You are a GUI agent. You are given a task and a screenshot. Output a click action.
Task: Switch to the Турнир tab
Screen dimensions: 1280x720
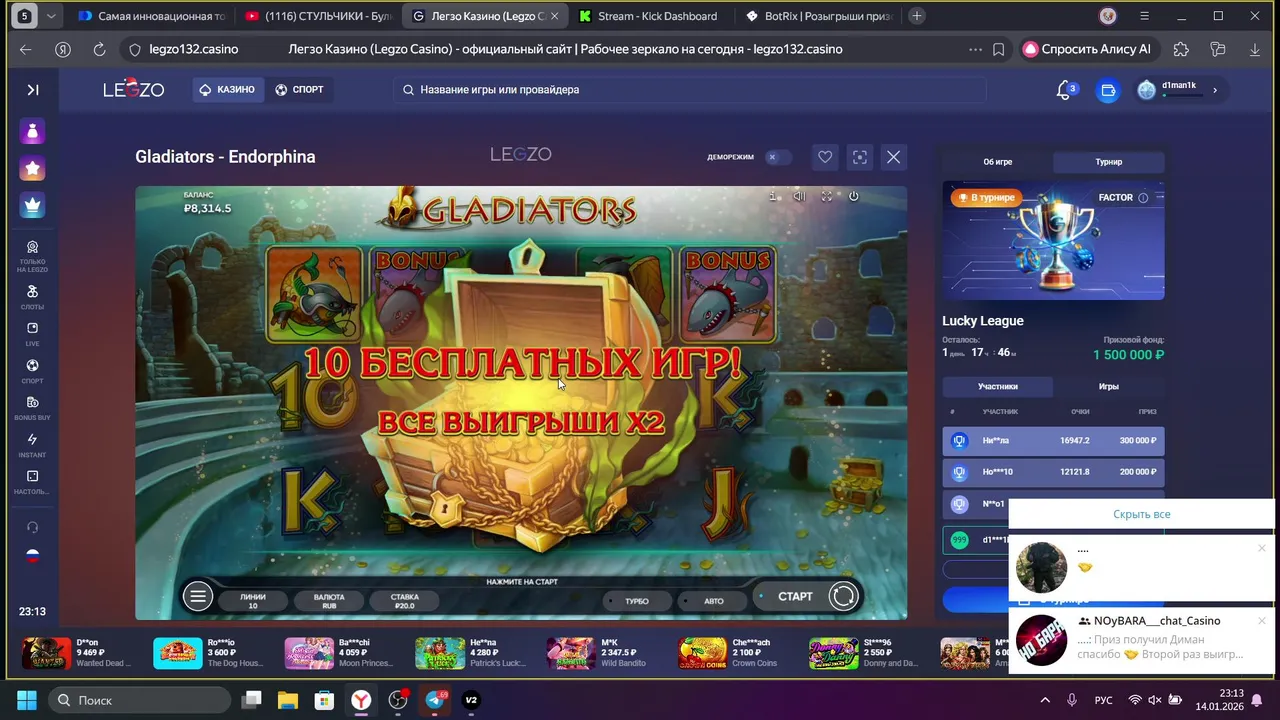(x=1108, y=162)
